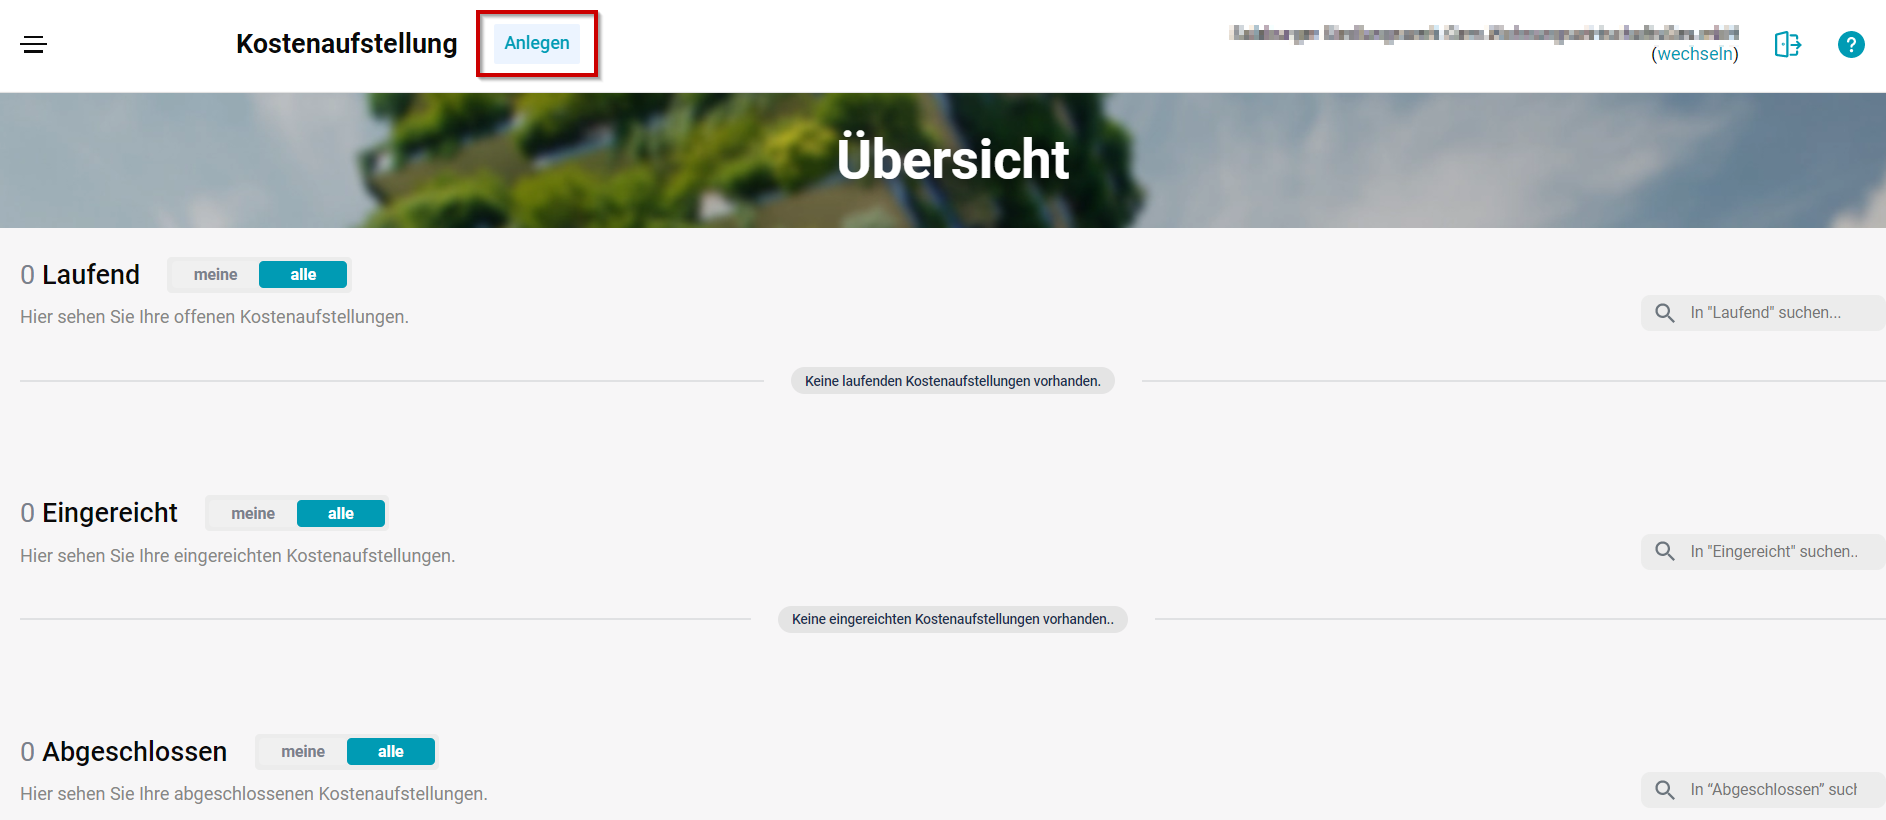Switch Abgeschlossen filter to alle
The width and height of the screenshot is (1886, 820).
click(391, 752)
